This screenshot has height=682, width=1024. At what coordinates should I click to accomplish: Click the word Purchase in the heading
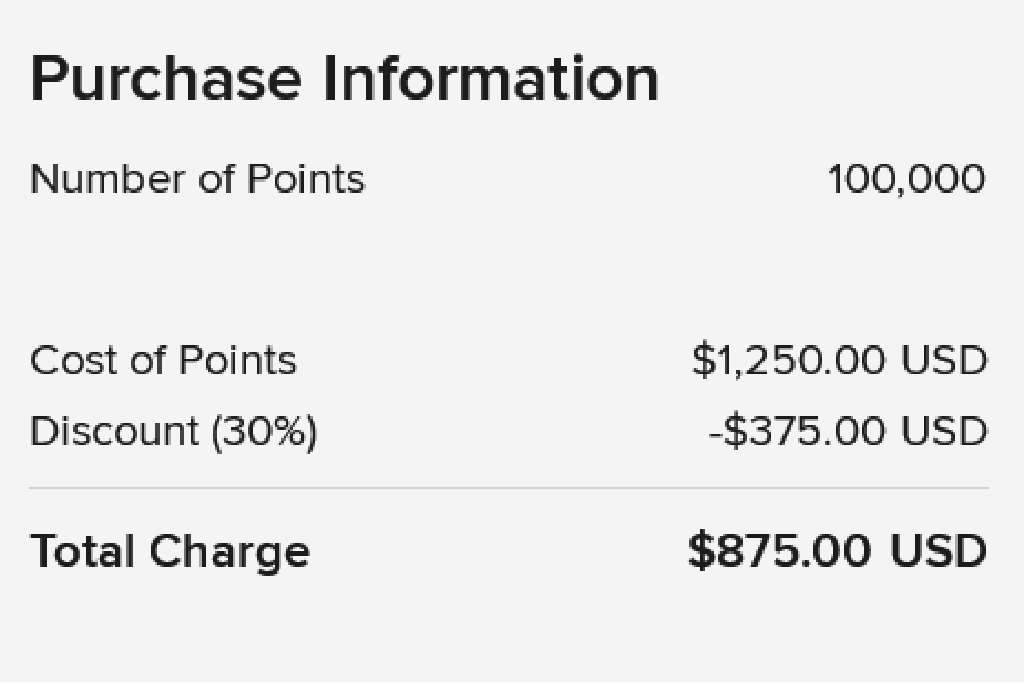click(x=165, y=80)
